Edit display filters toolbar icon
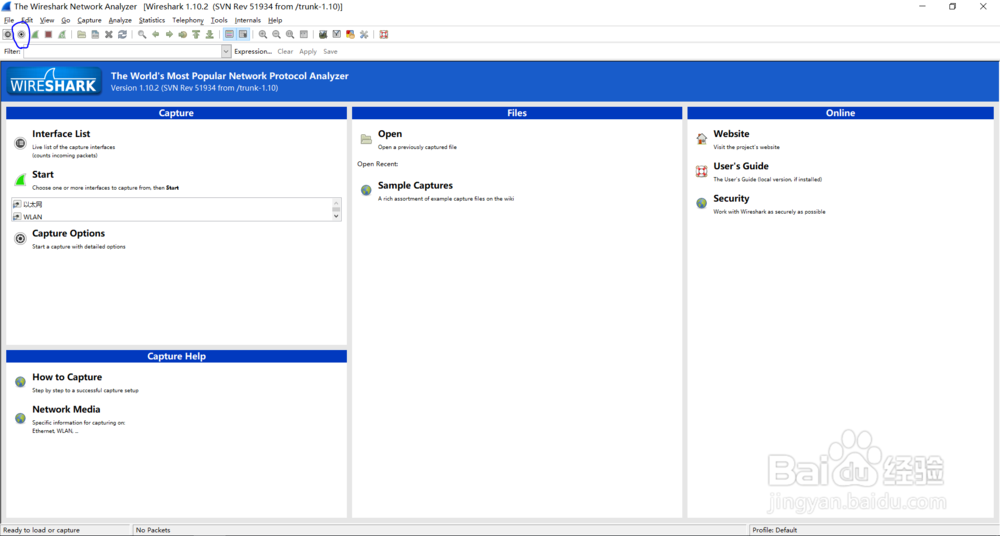 (x=336, y=34)
